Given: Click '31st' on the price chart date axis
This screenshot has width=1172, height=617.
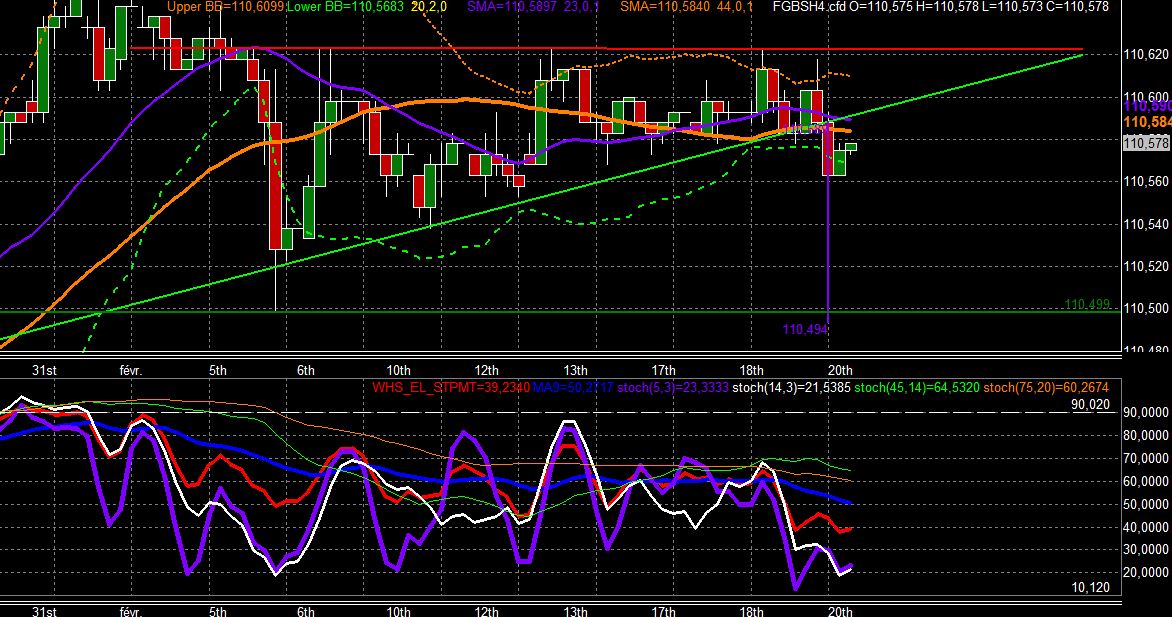Looking at the screenshot, I should [x=44, y=370].
